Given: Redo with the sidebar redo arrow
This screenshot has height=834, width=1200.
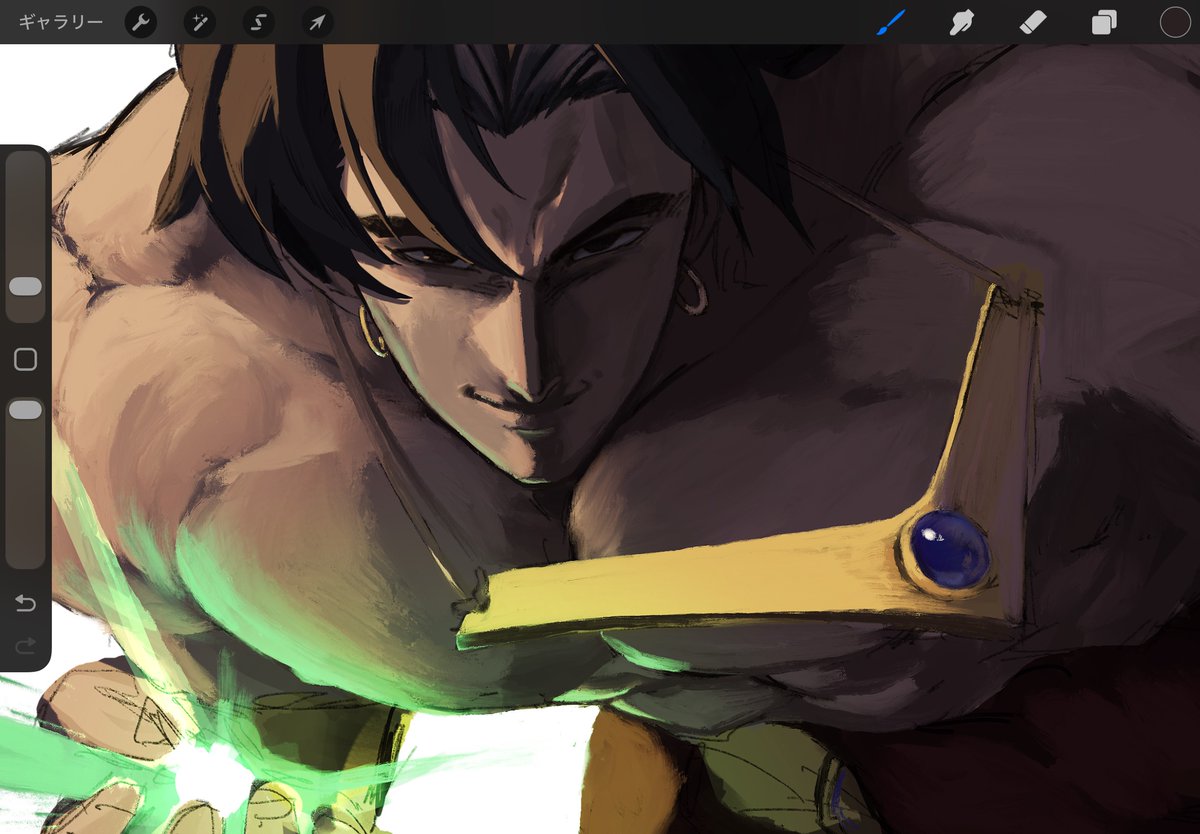Looking at the screenshot, I should click(25, 645).
